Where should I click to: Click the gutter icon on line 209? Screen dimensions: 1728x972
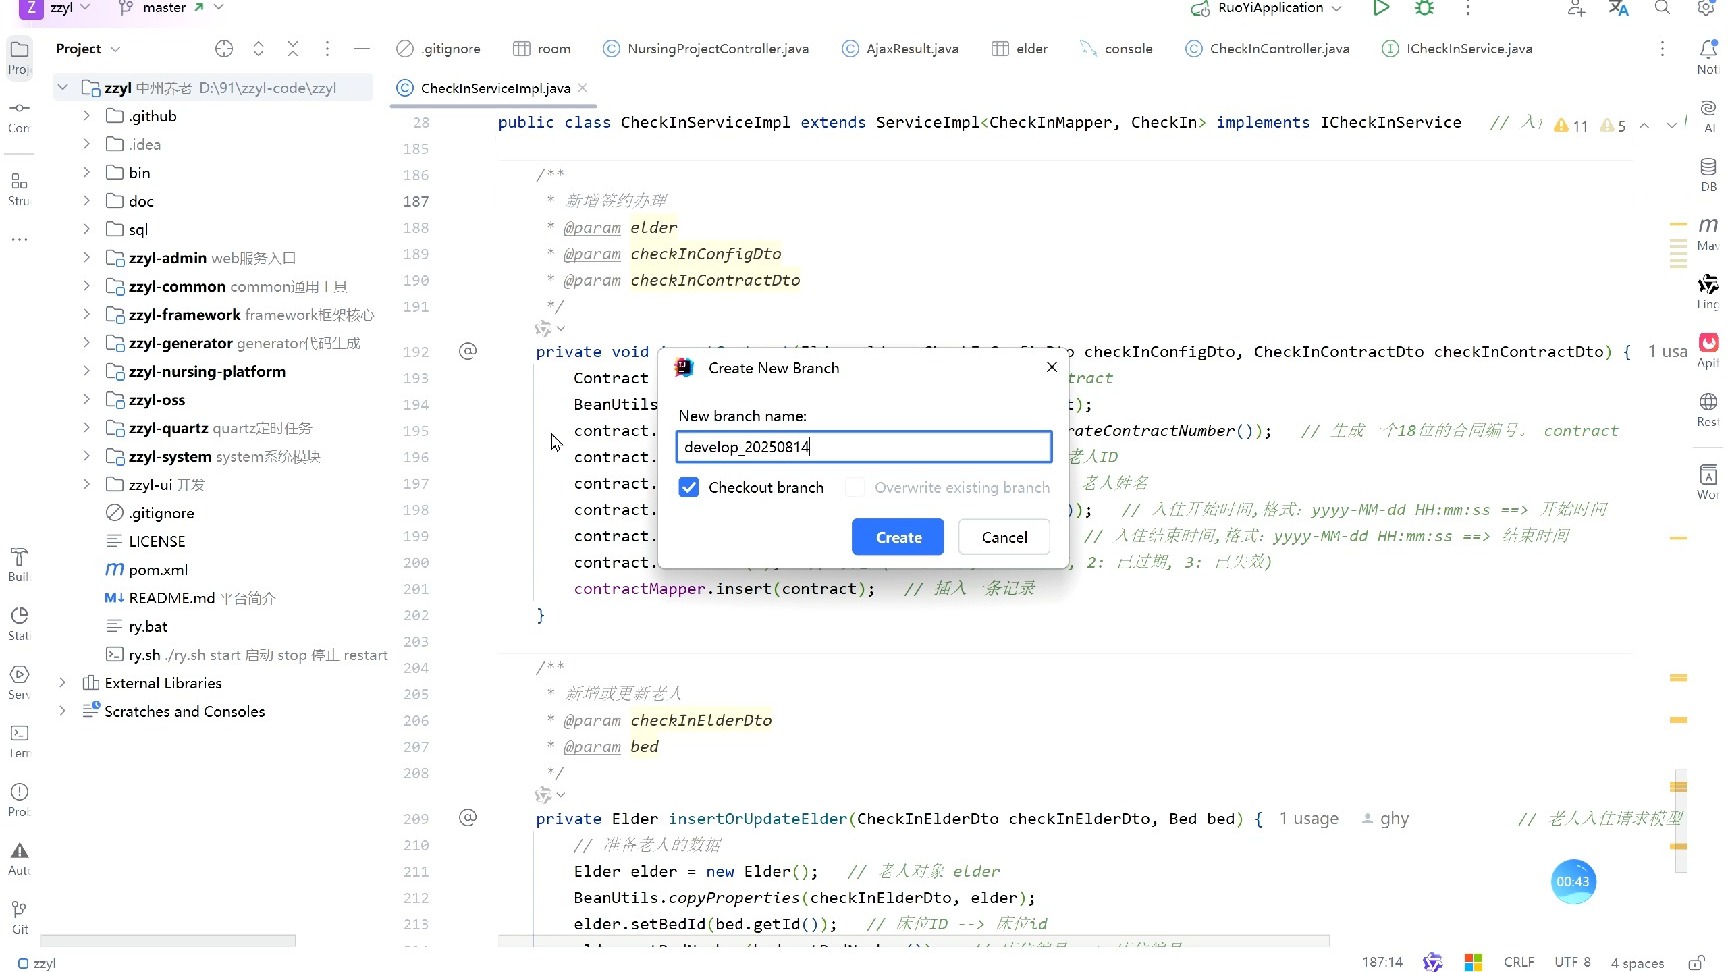pos(468,817)
